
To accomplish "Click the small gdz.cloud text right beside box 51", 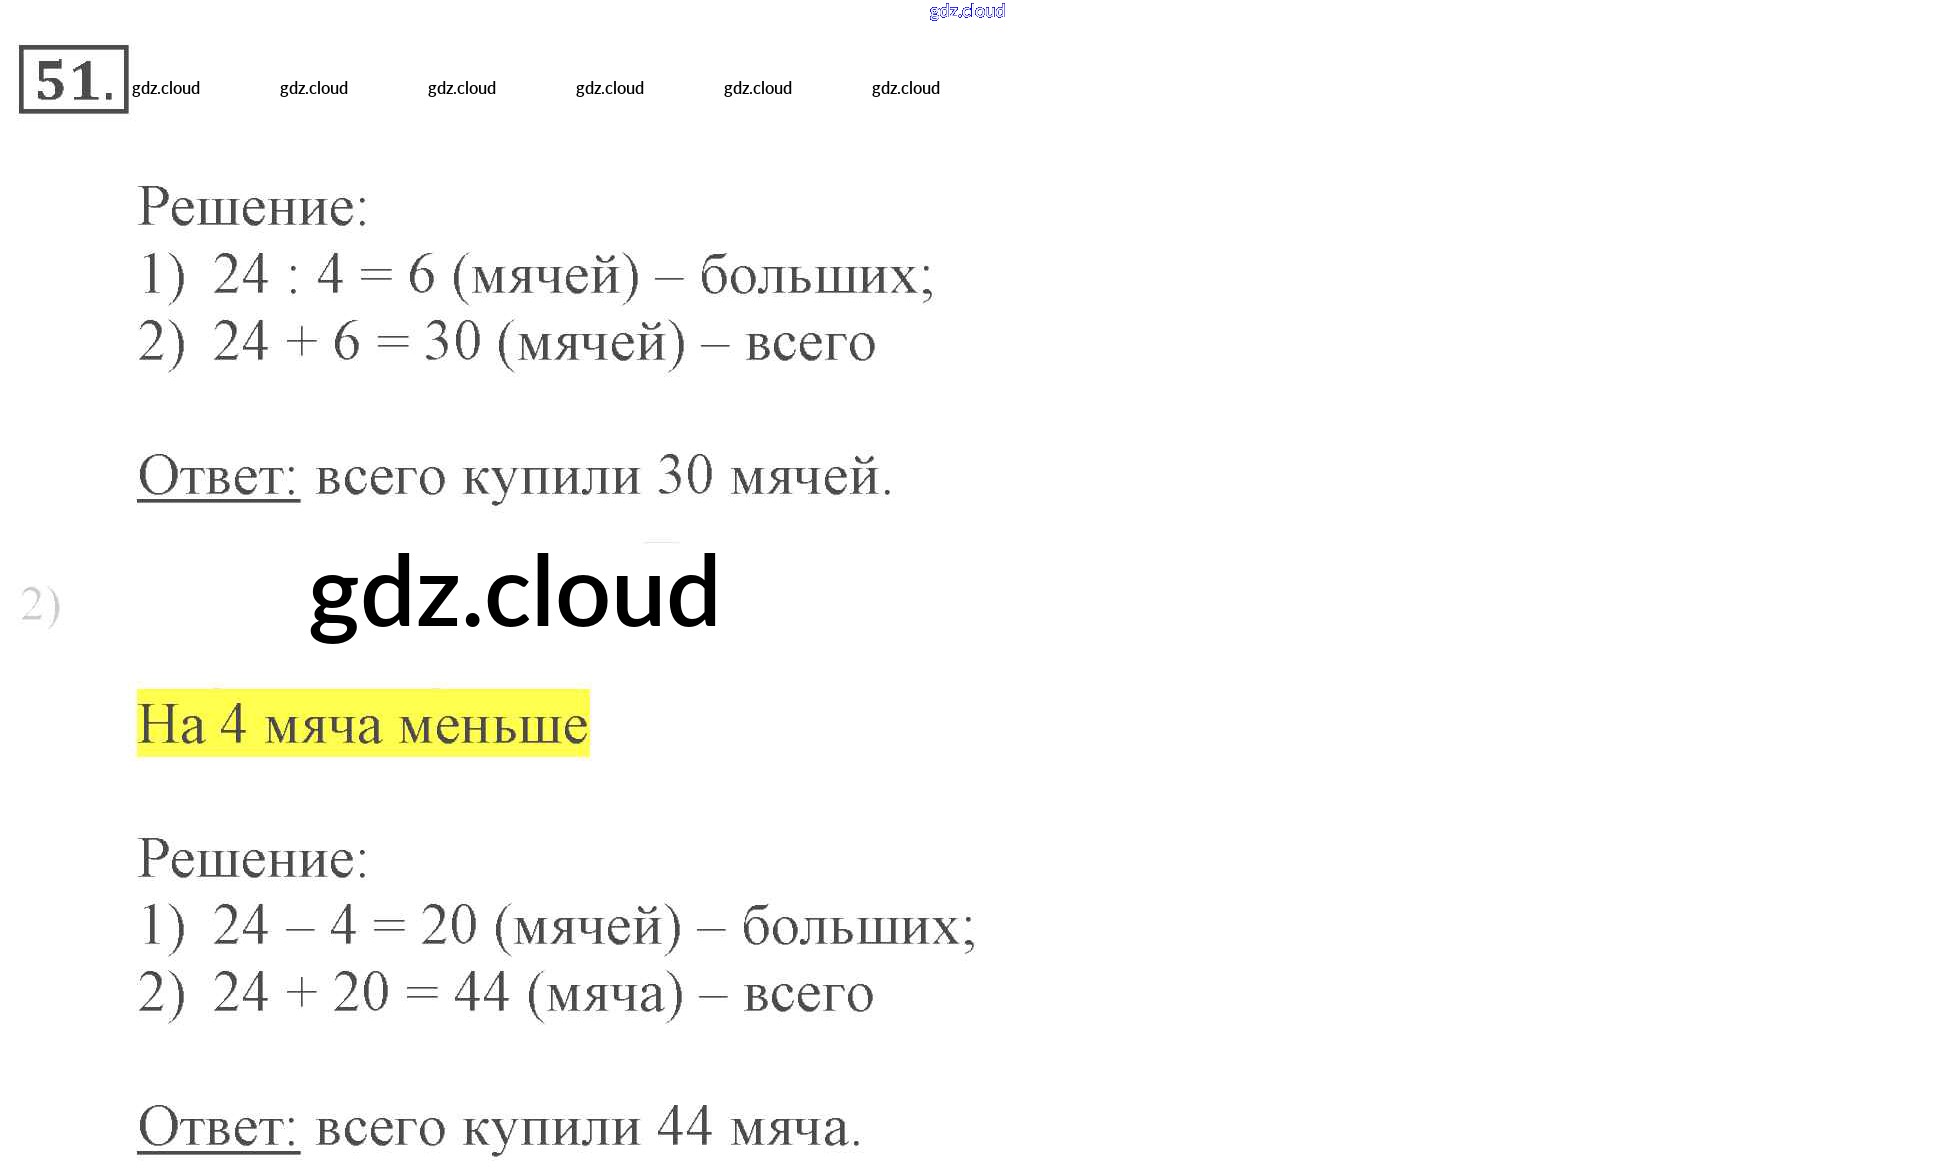I will pyautogui.click(x=166, y=88).
